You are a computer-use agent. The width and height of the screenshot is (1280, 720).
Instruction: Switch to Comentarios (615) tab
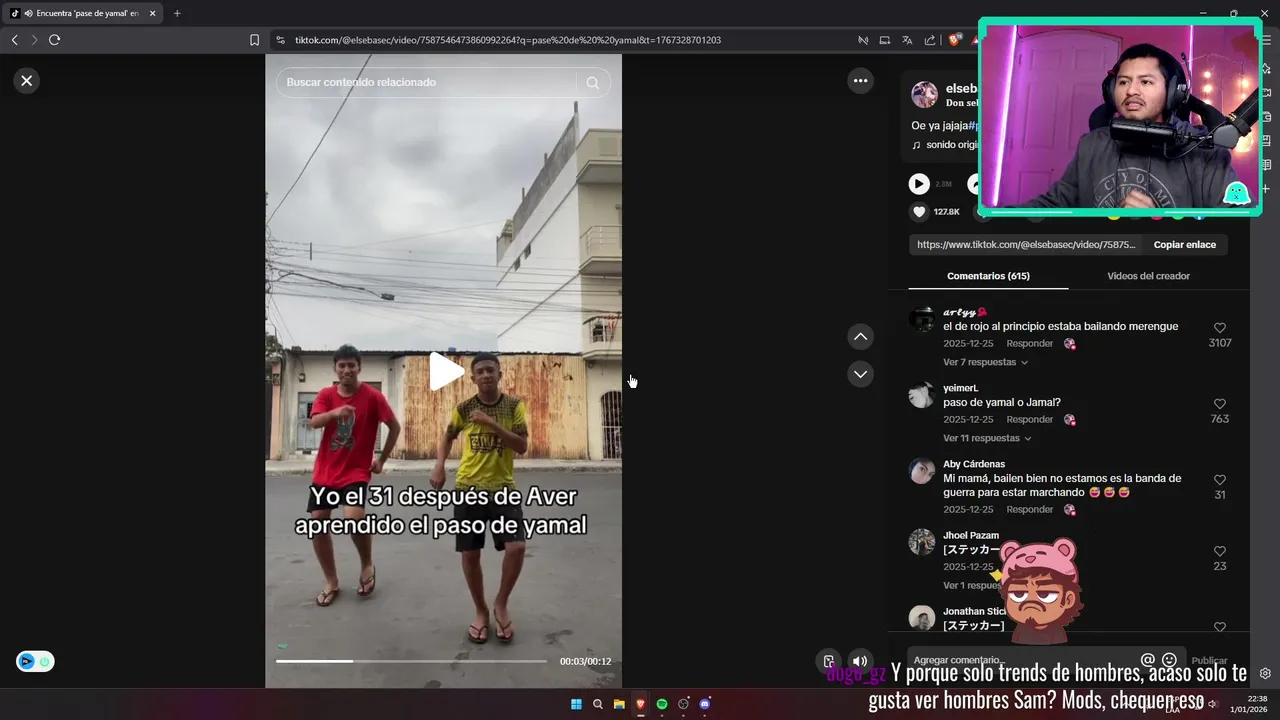click(x=988, y=276)
